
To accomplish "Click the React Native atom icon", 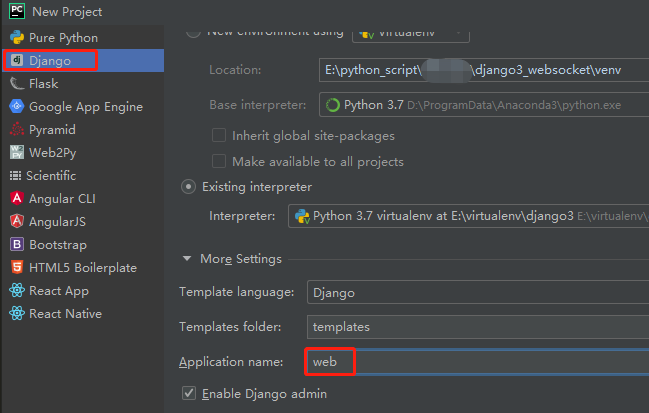I will click(17, 313).
